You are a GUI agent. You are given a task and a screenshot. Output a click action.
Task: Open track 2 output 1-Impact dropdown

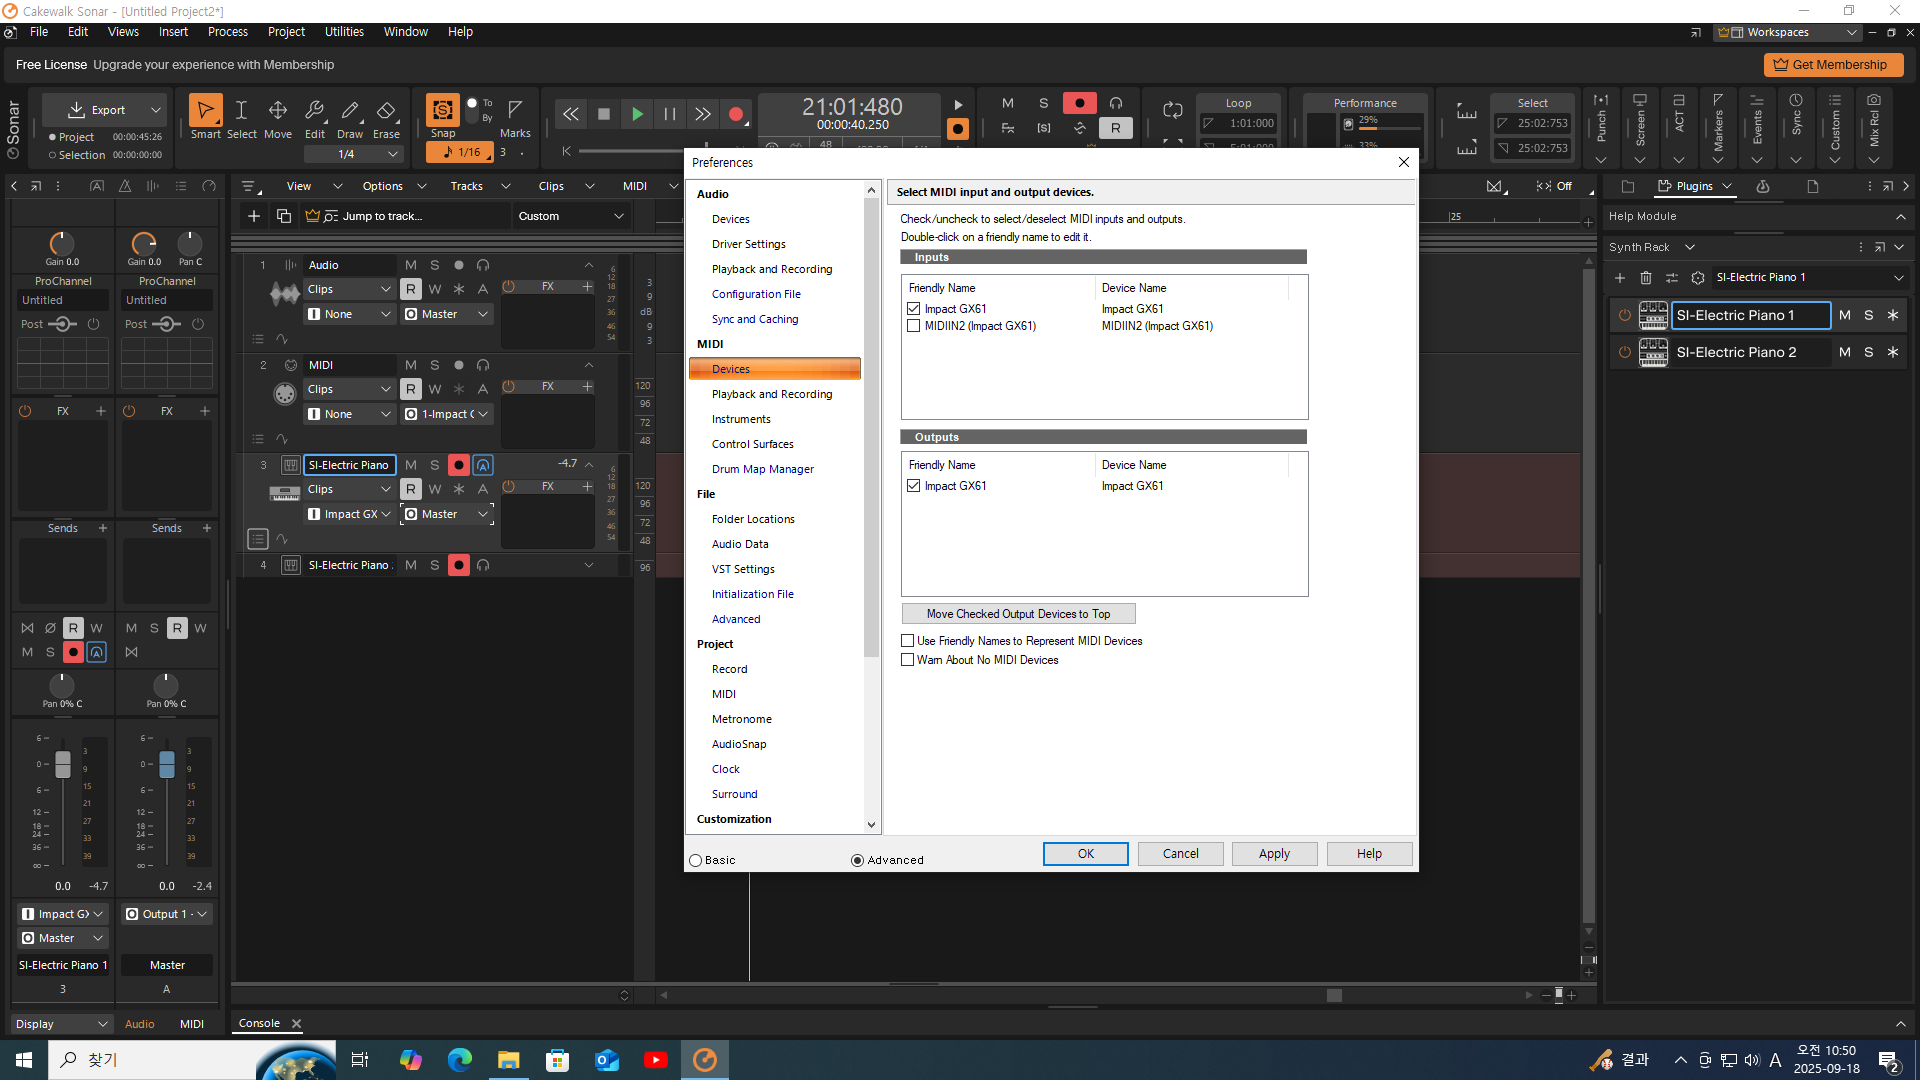(447, 414)
